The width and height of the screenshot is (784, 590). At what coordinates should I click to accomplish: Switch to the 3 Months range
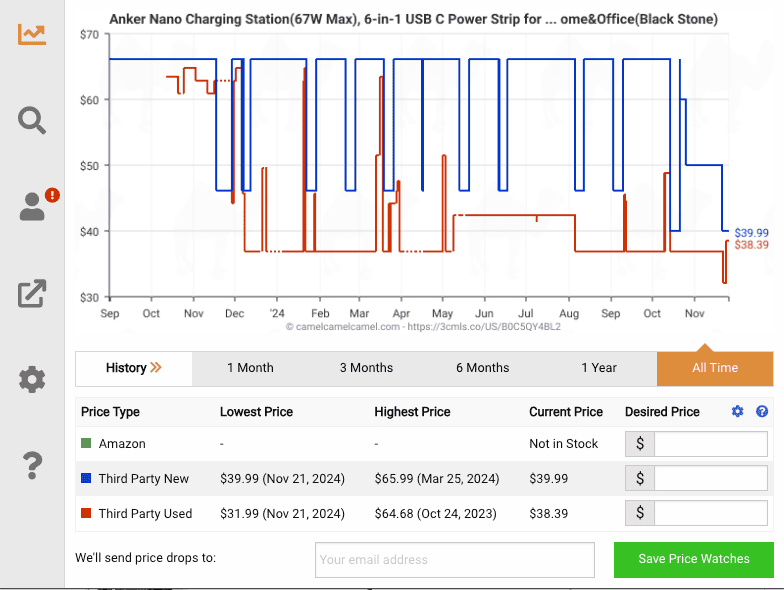tap(366, 368)
